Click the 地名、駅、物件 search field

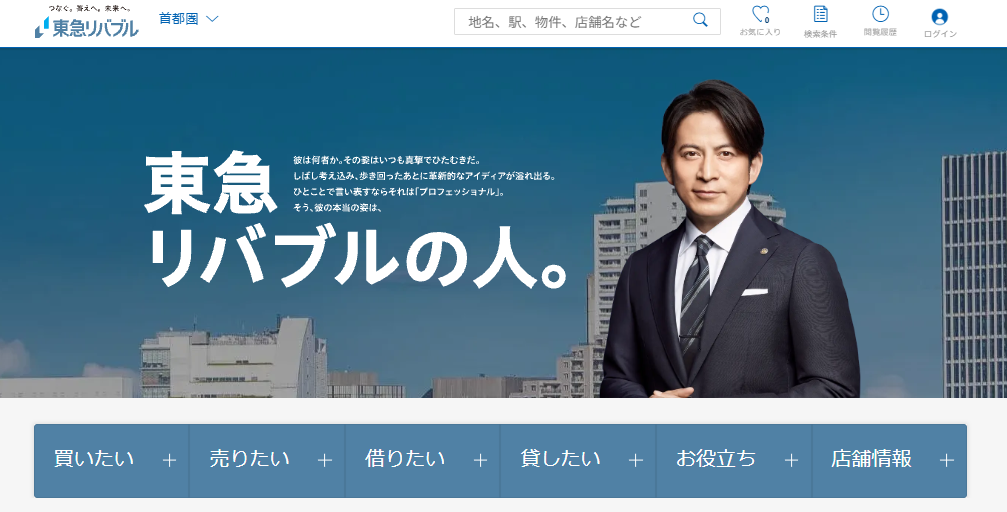[587, 21]
